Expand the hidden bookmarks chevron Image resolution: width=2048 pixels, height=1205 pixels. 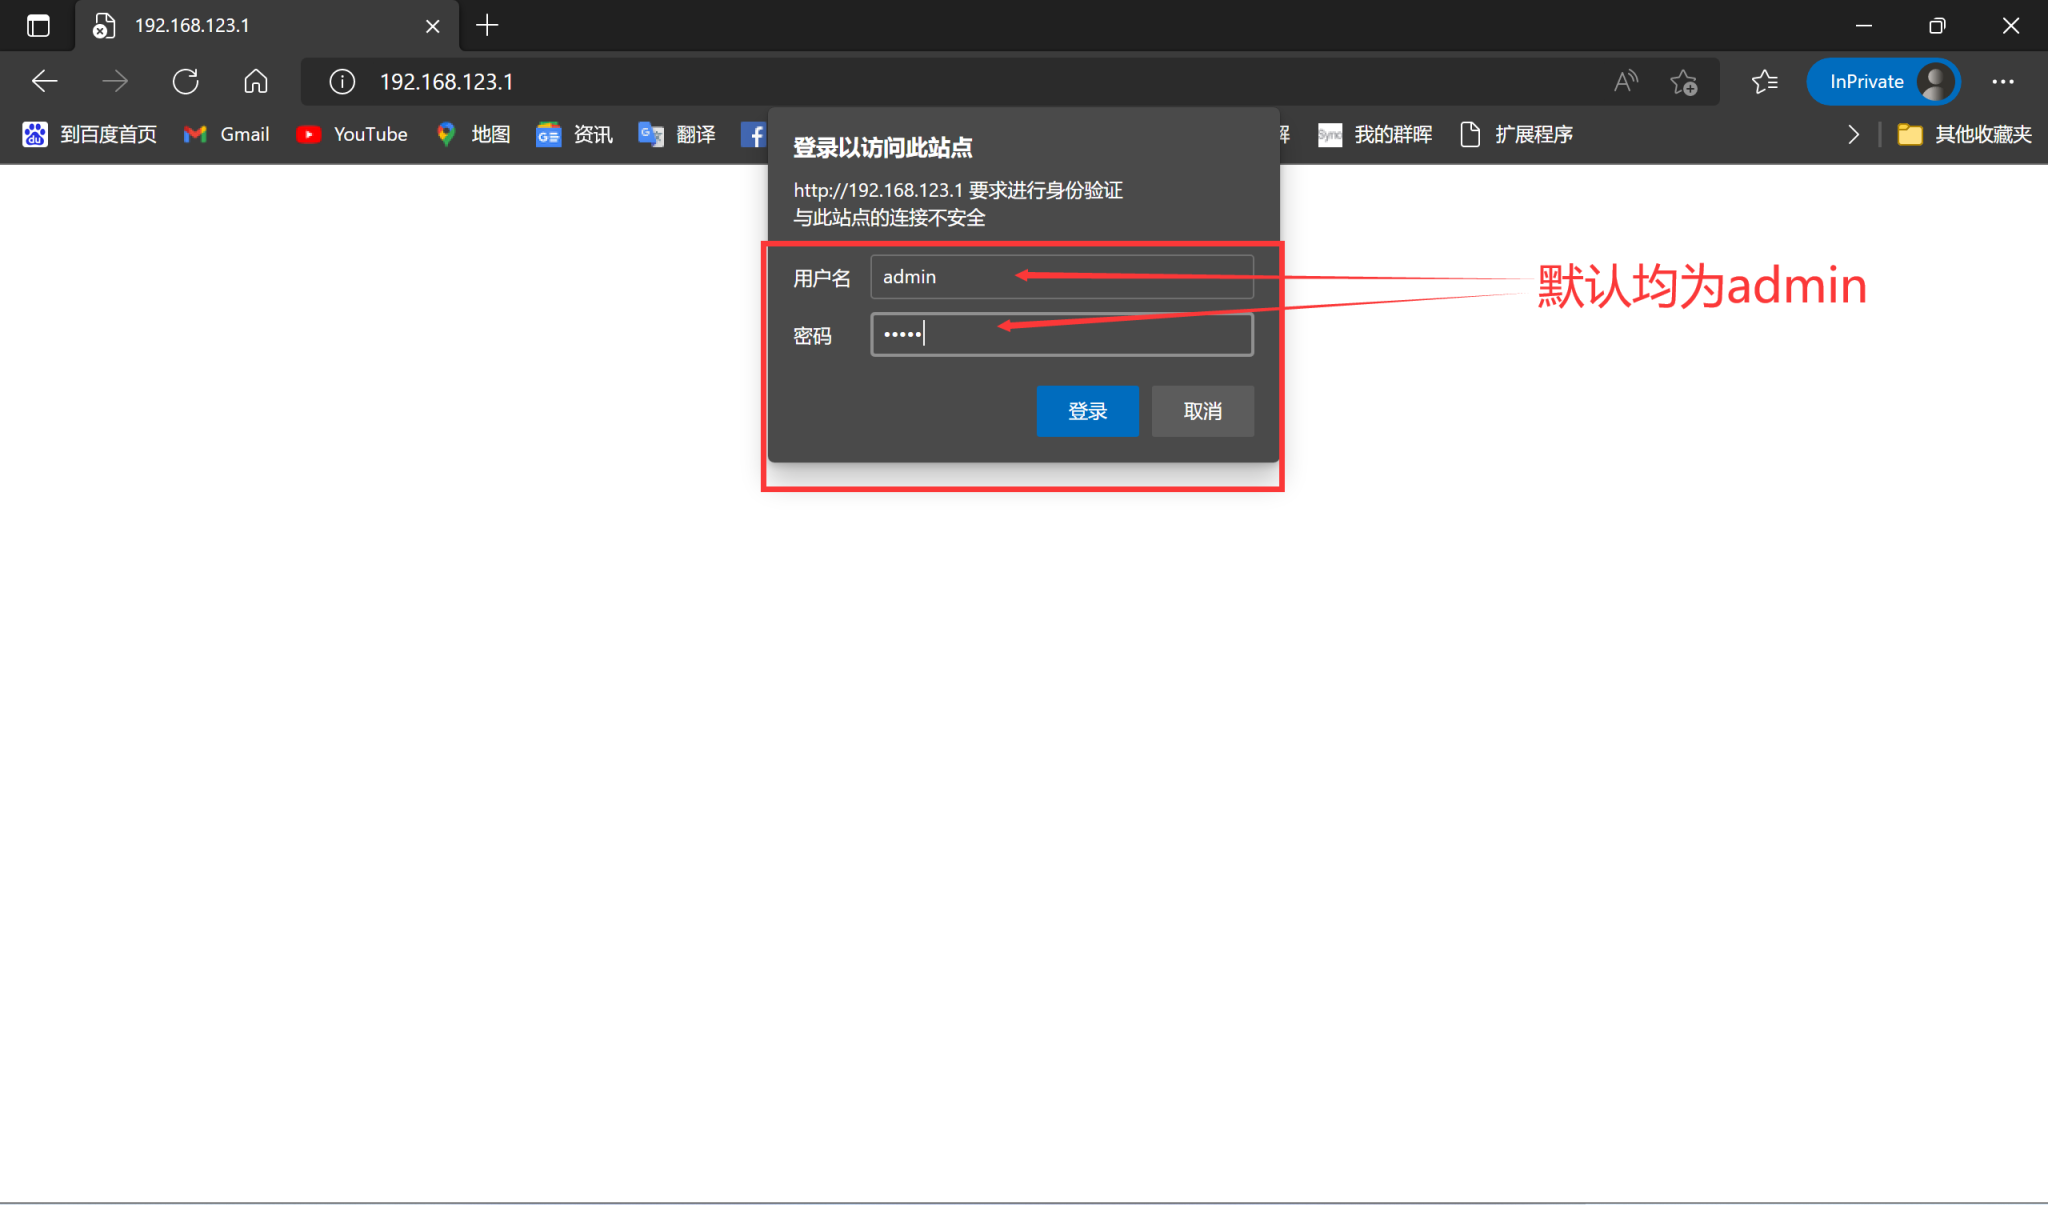[x=1853, y=134]
